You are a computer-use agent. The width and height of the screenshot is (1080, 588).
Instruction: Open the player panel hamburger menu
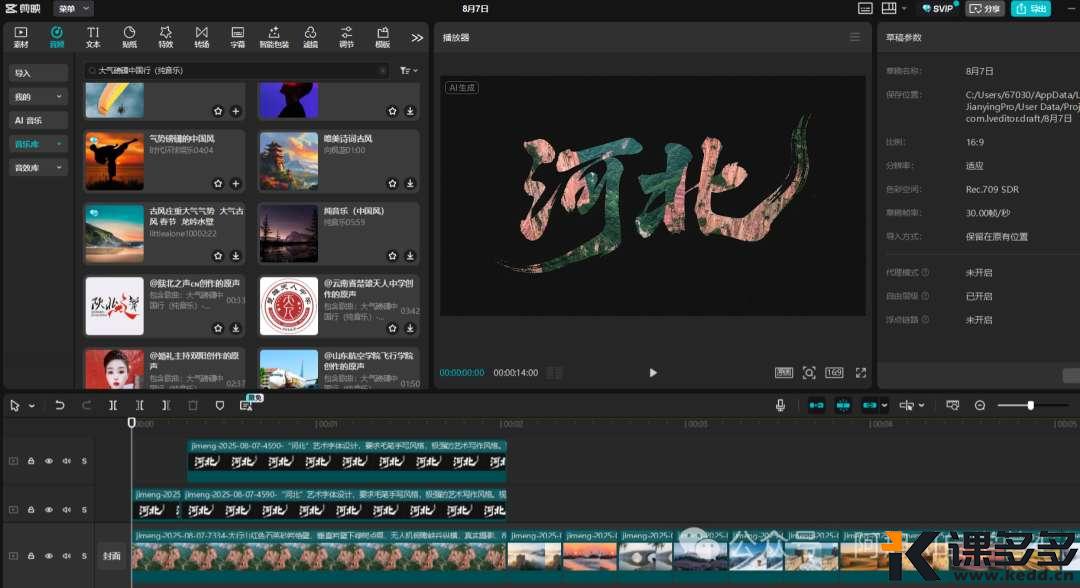click(x=855, y=37)
